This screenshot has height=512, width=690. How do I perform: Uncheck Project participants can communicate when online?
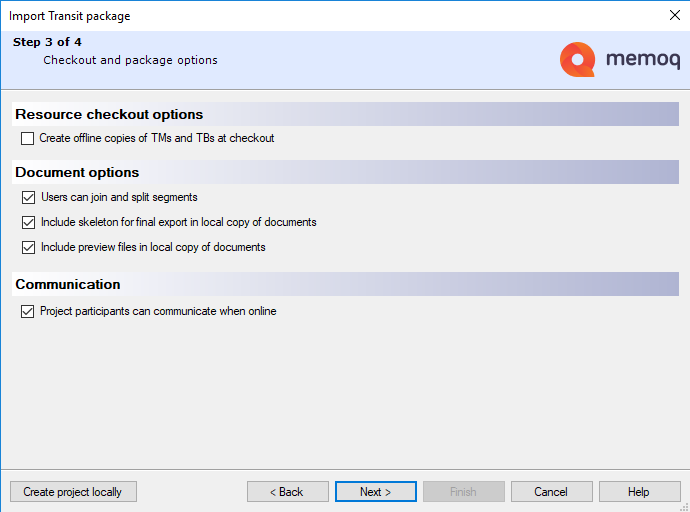(28, 311)
